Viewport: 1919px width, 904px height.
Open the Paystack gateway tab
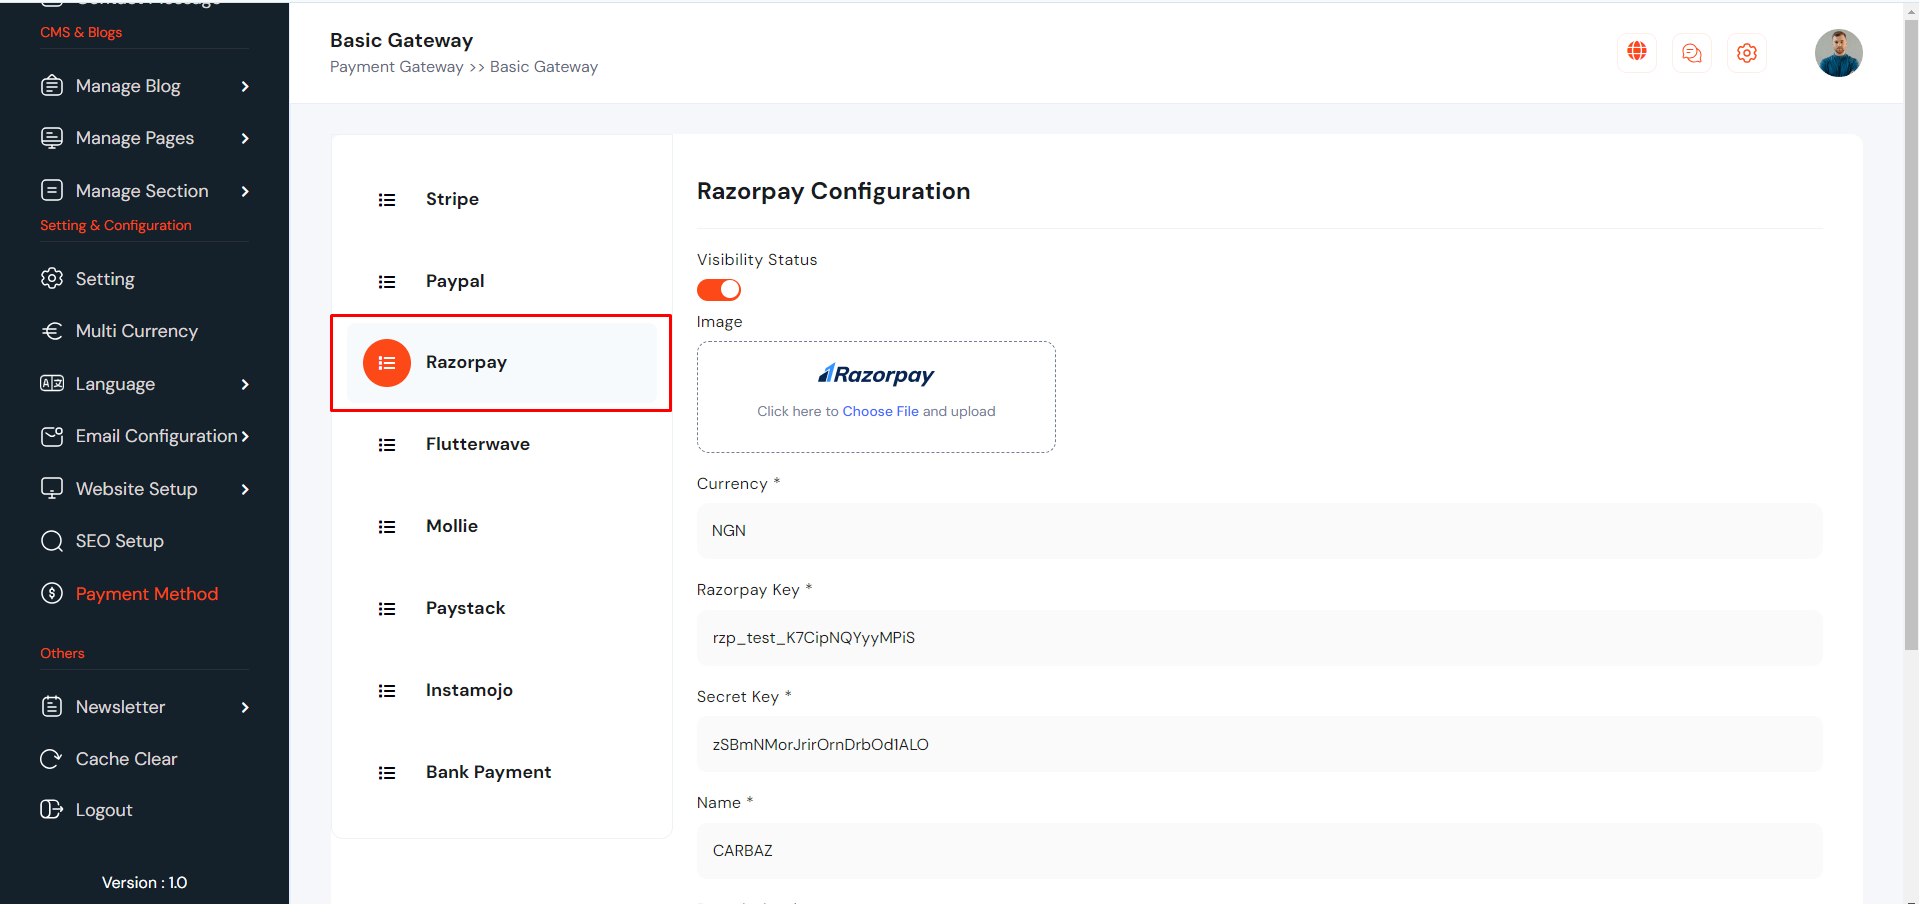465,608
